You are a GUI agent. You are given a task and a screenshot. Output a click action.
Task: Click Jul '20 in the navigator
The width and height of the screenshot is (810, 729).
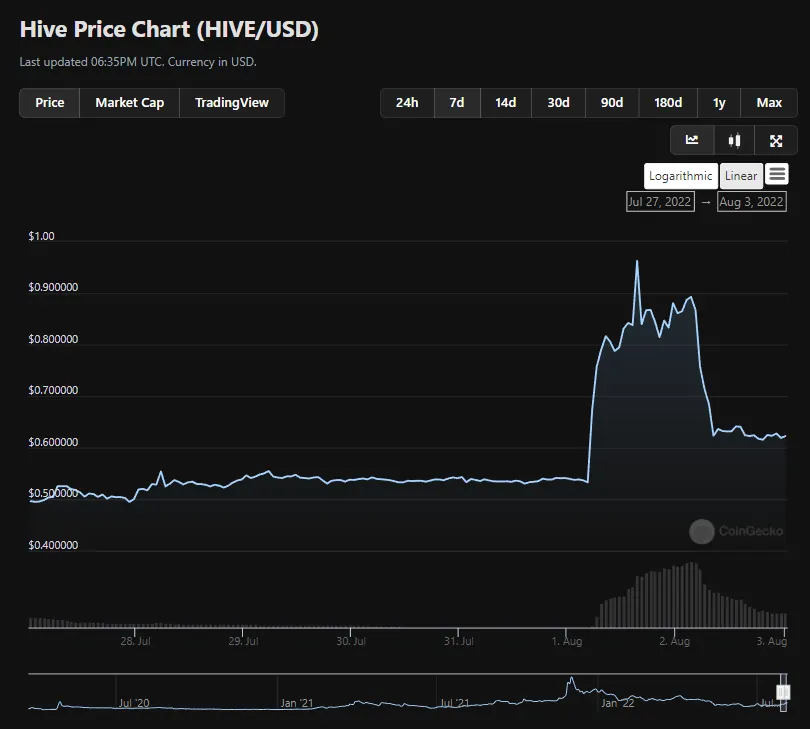click(134, 703)
